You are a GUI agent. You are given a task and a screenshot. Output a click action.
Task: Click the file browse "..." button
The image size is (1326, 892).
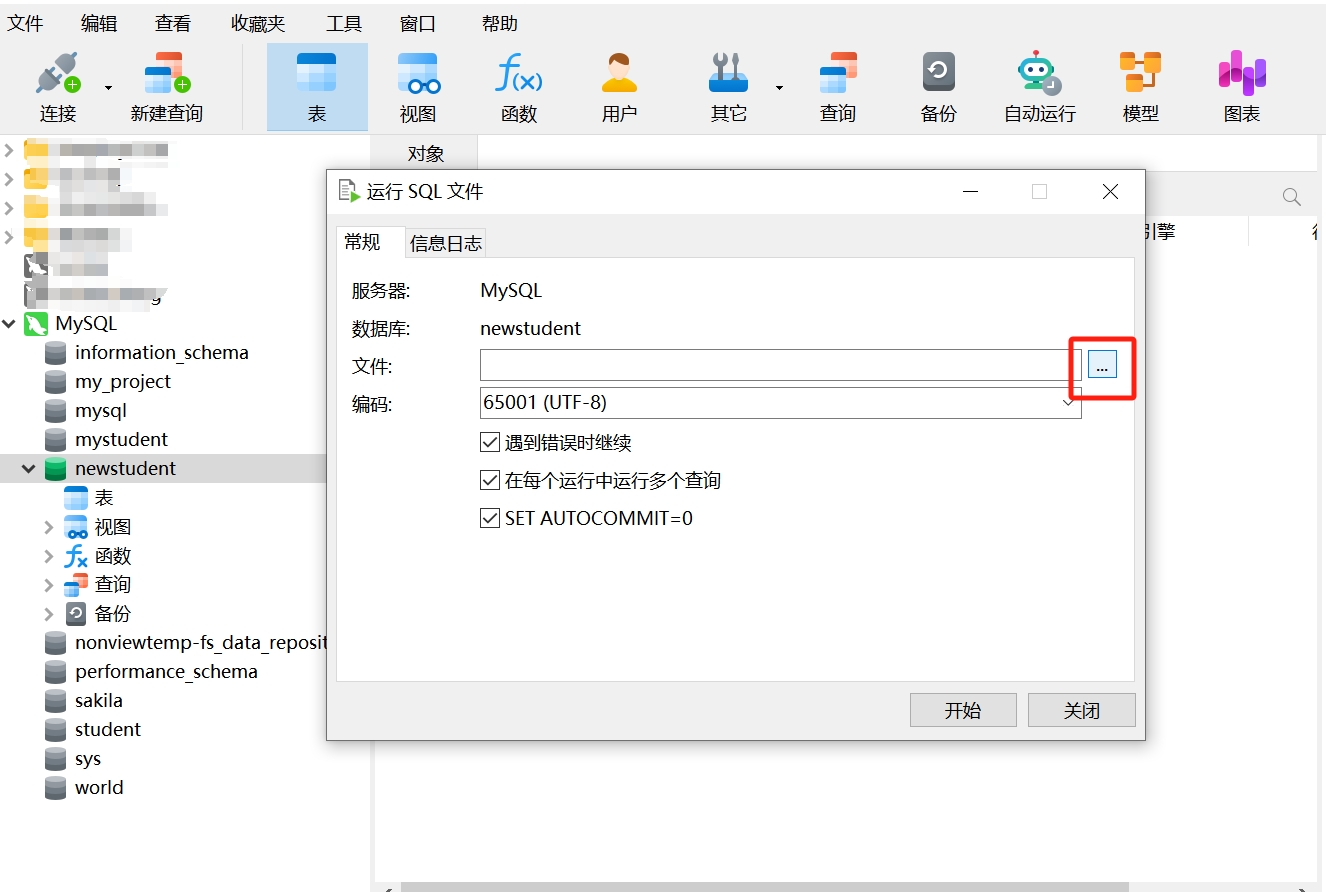click(1102, 365)
